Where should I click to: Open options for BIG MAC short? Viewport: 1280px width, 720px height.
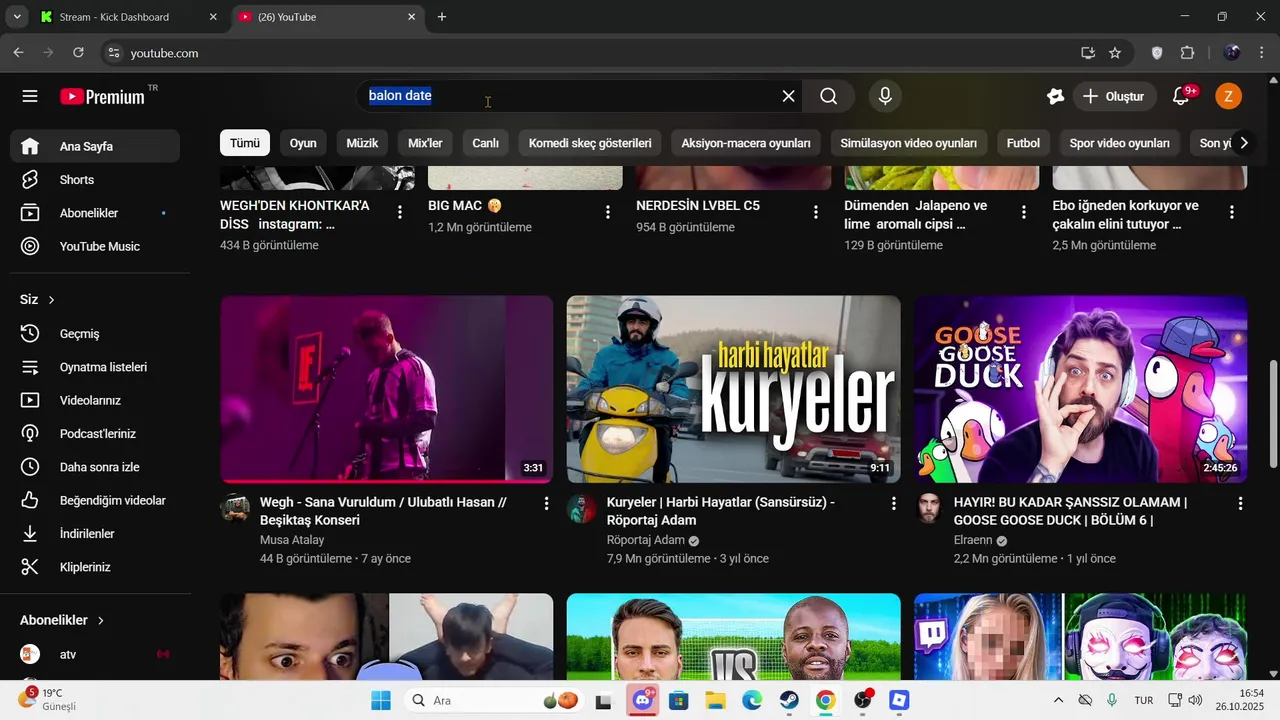point(608,212)
